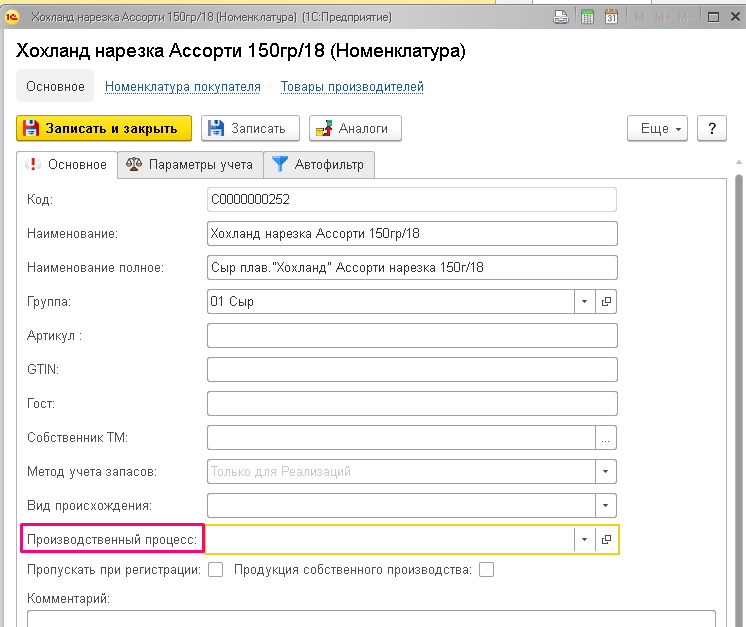Click into the Комментарий text box
Viewport: 746px width, 627px height.
tap(371, 619)
